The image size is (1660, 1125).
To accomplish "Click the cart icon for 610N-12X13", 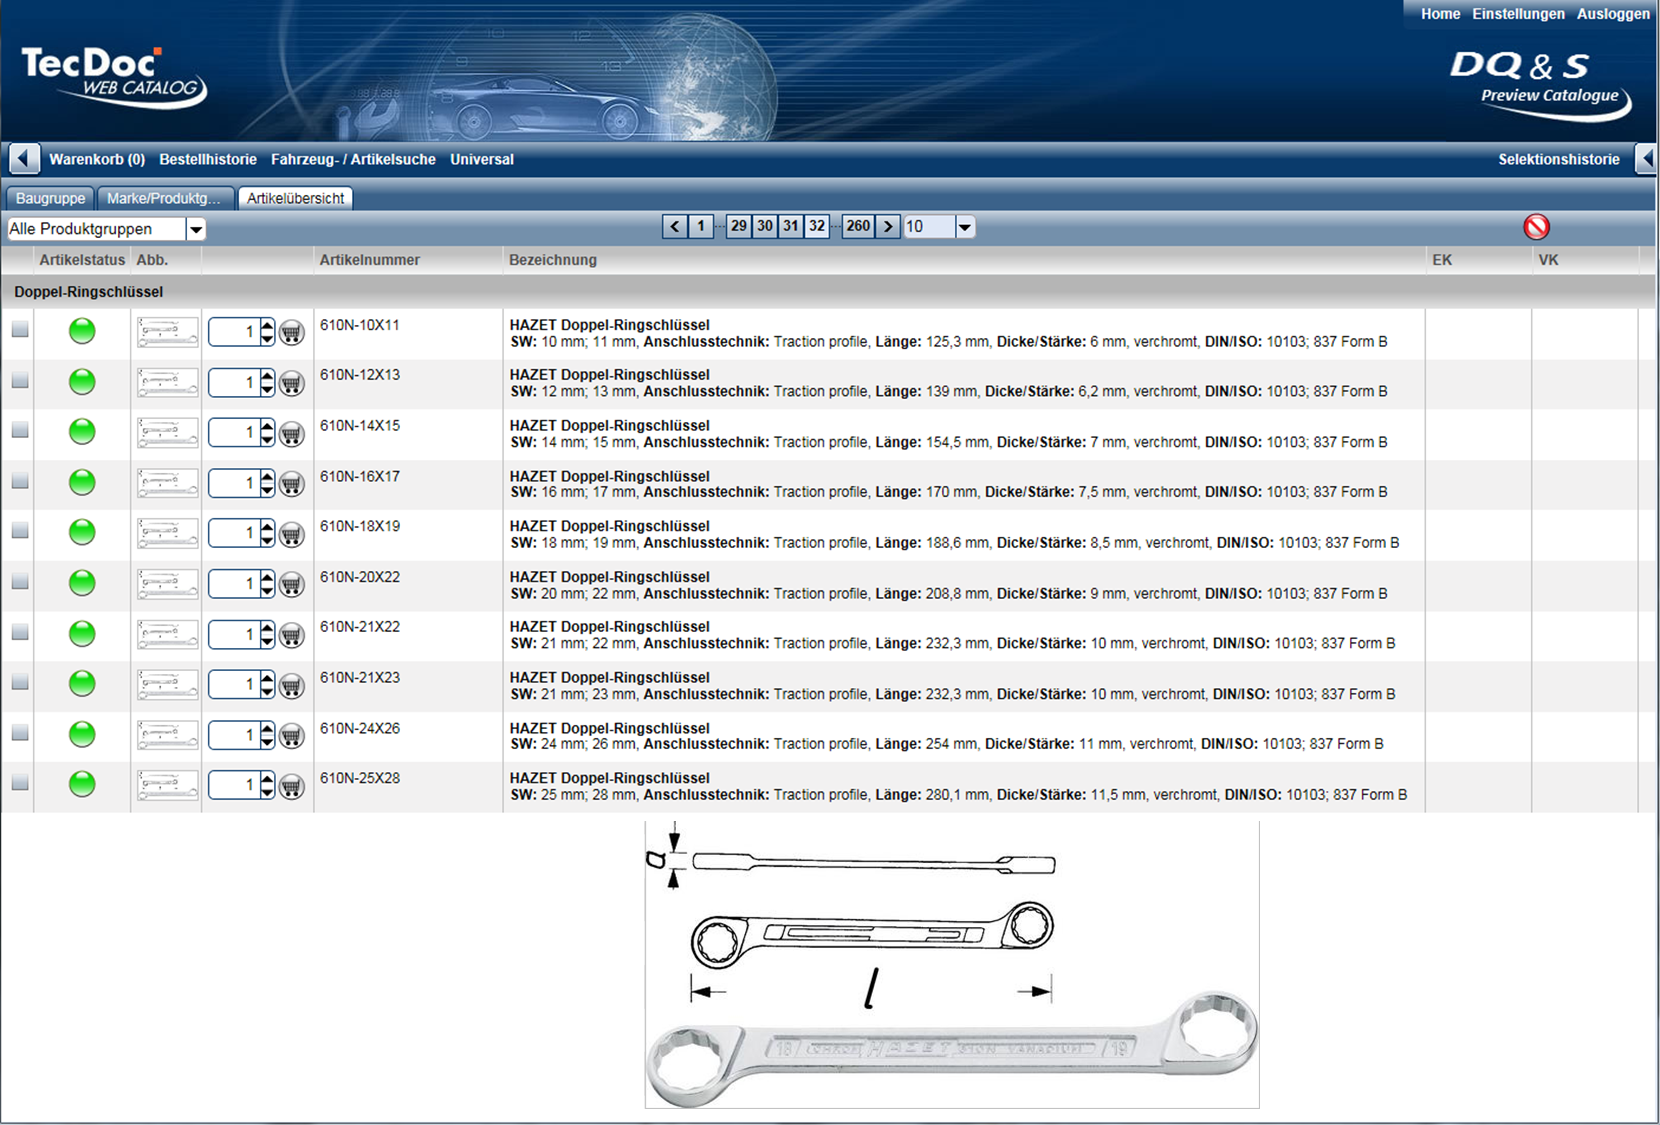I will pyautogui.click(x=291, y=383).
